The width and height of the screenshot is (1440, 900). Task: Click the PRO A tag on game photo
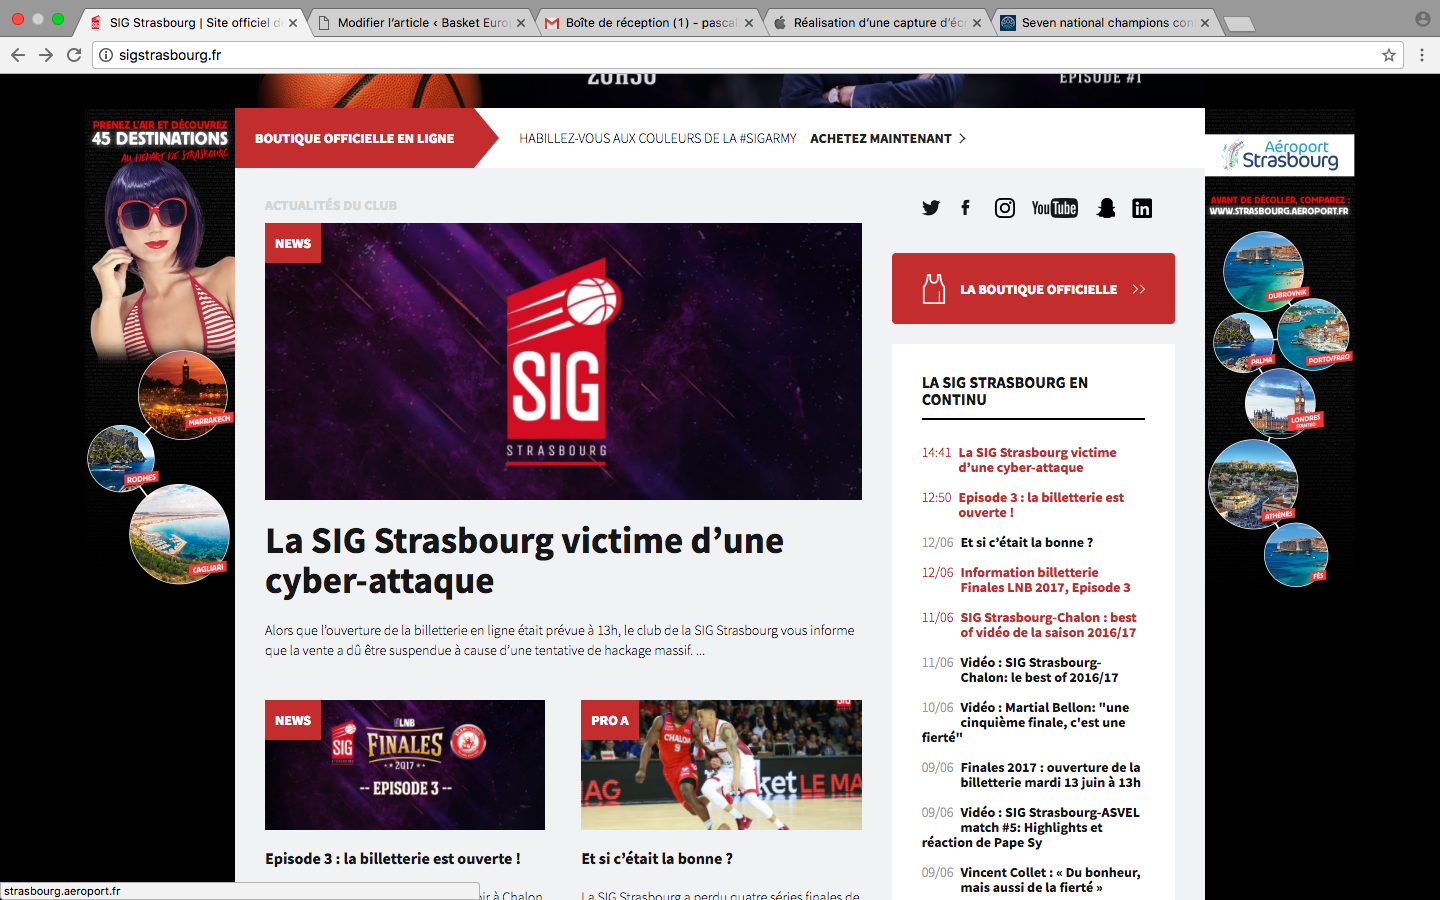pyautogui.click(x=610, y=720)
